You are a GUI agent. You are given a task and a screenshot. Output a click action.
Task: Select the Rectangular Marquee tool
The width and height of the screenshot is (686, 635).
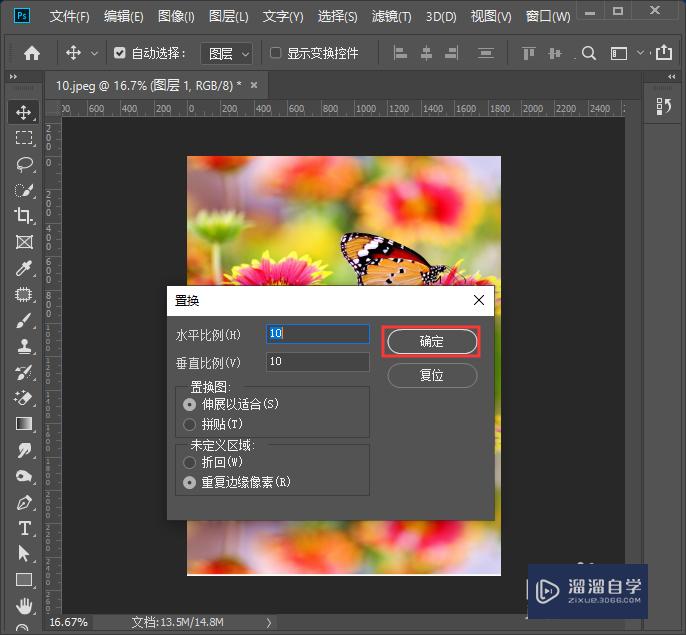point(24,138)
